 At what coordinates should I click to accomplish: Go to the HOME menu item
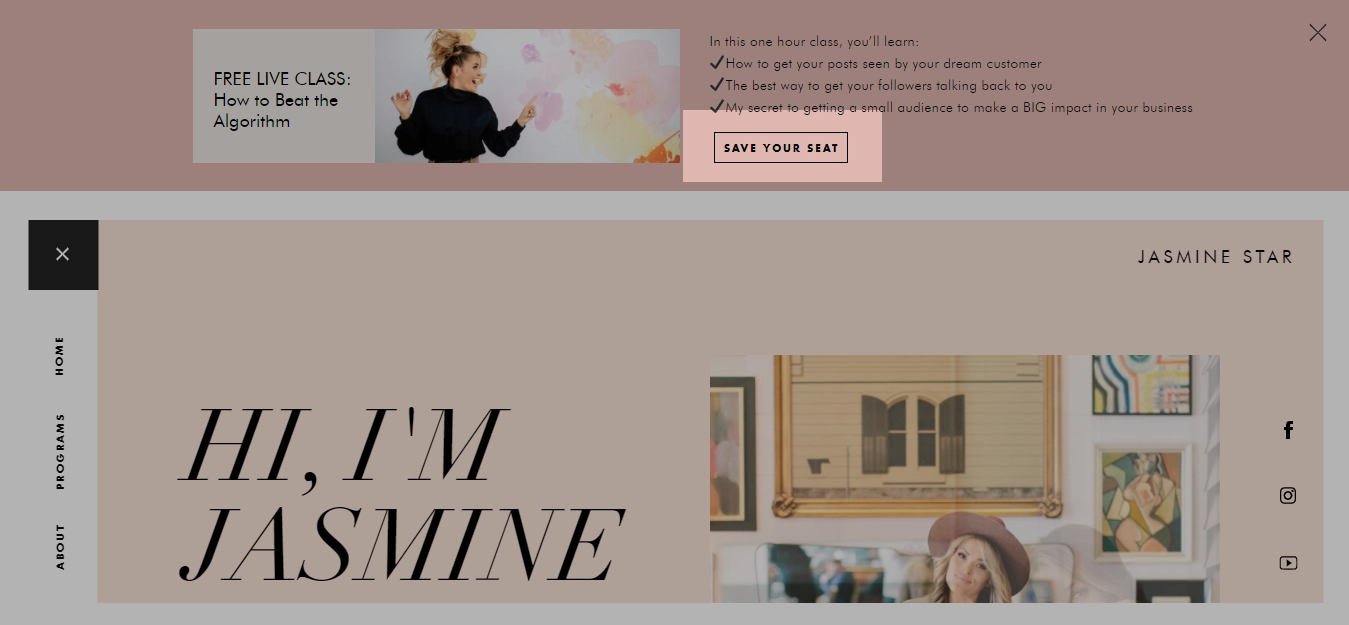tap(59, 356)
